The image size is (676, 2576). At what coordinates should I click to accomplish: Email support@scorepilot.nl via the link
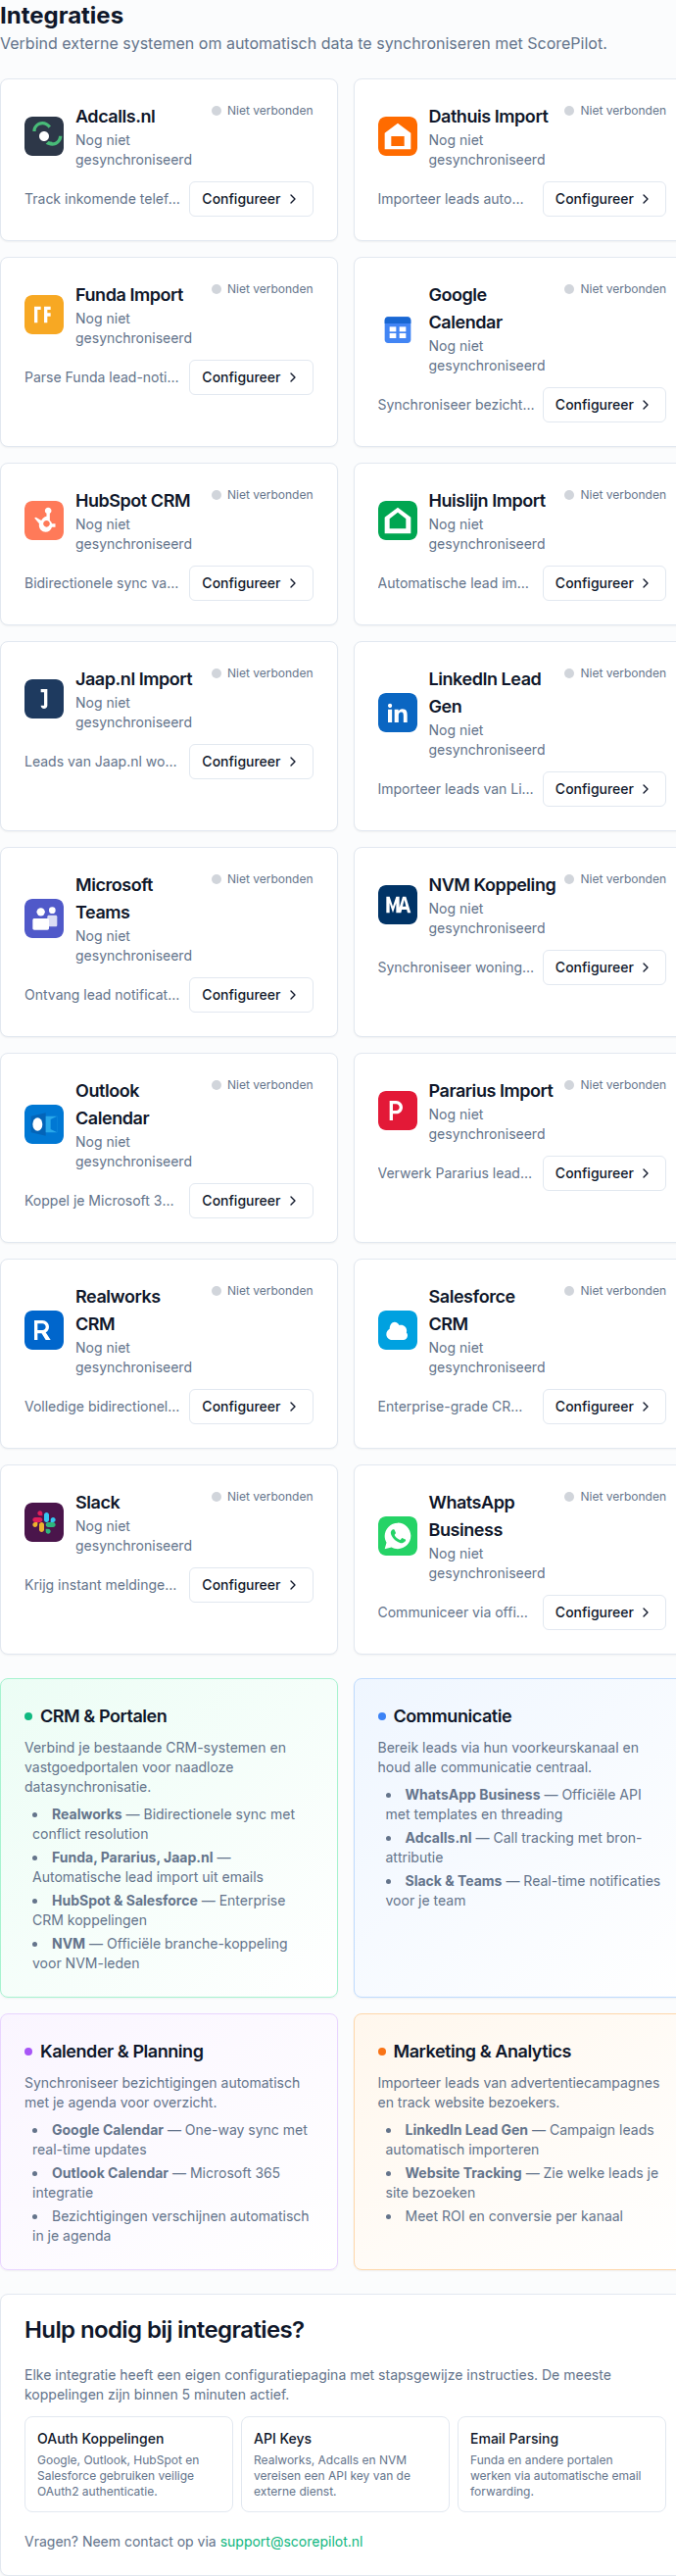(x=291, y=2541)
